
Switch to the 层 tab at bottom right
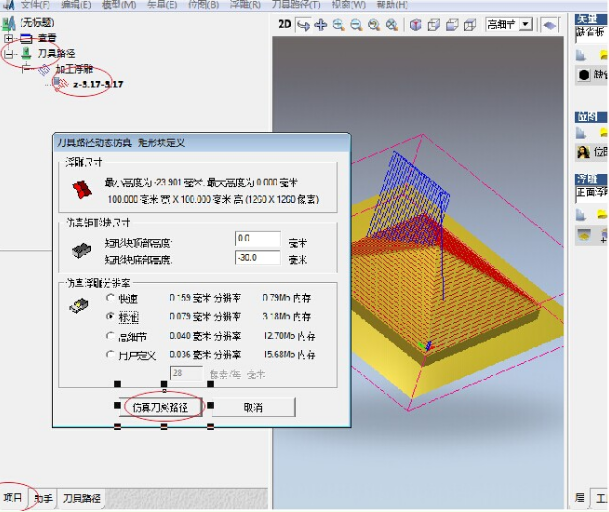tap(580, 498)
